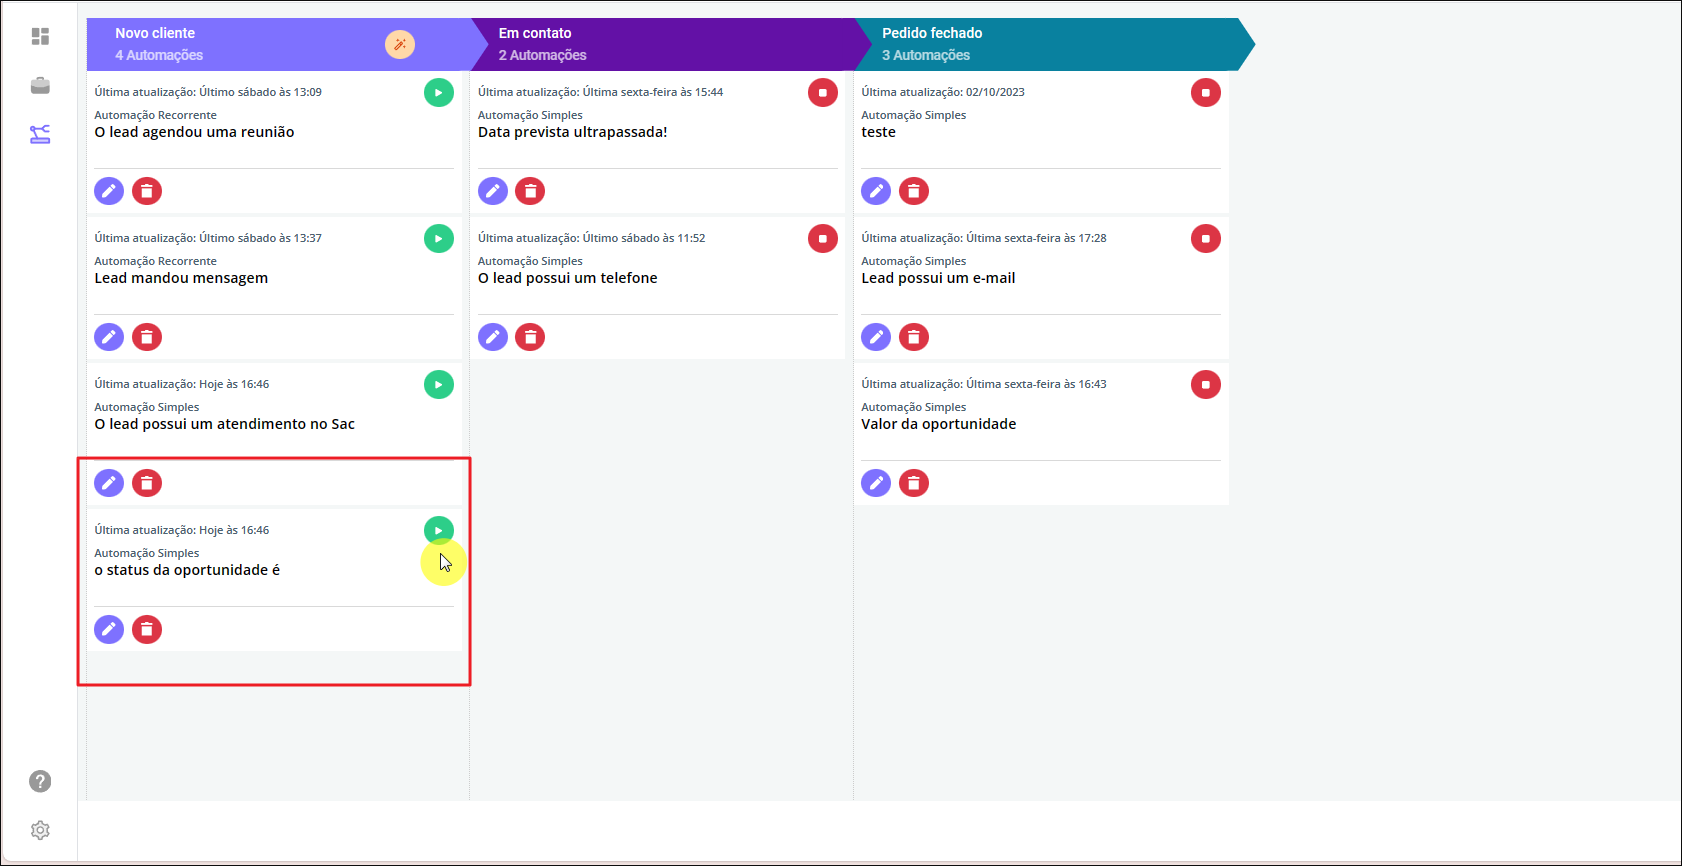1682x866 pixels.
Task: Stop the 'Data prevista ultrapassada!' automation
Action: [822, 93]
